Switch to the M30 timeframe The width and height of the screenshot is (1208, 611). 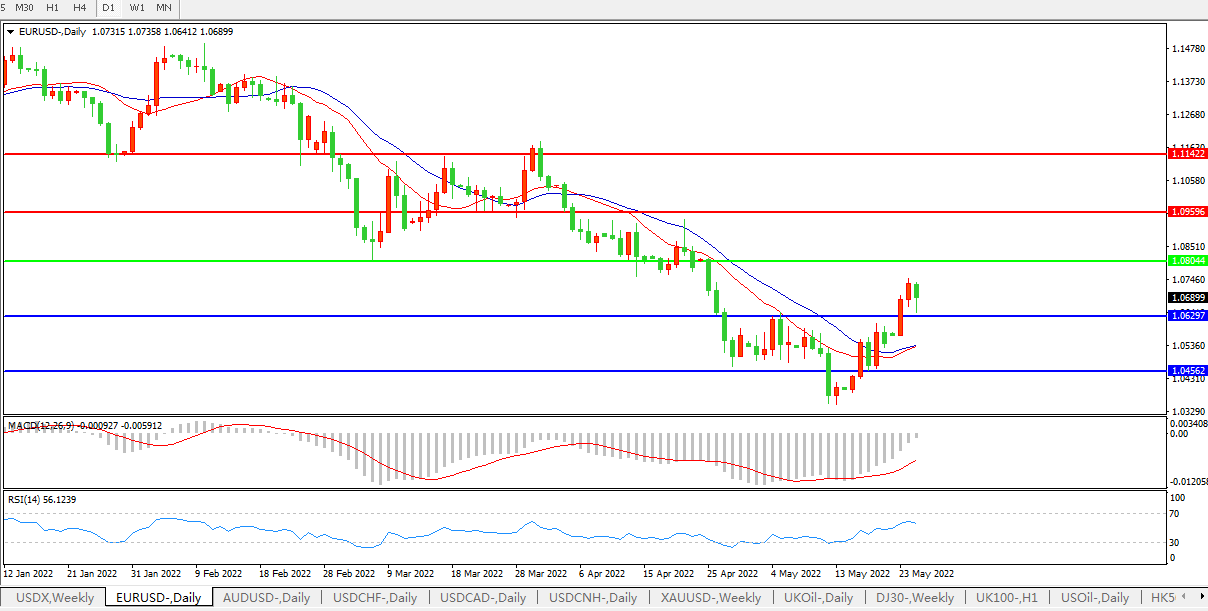point(26,8)
